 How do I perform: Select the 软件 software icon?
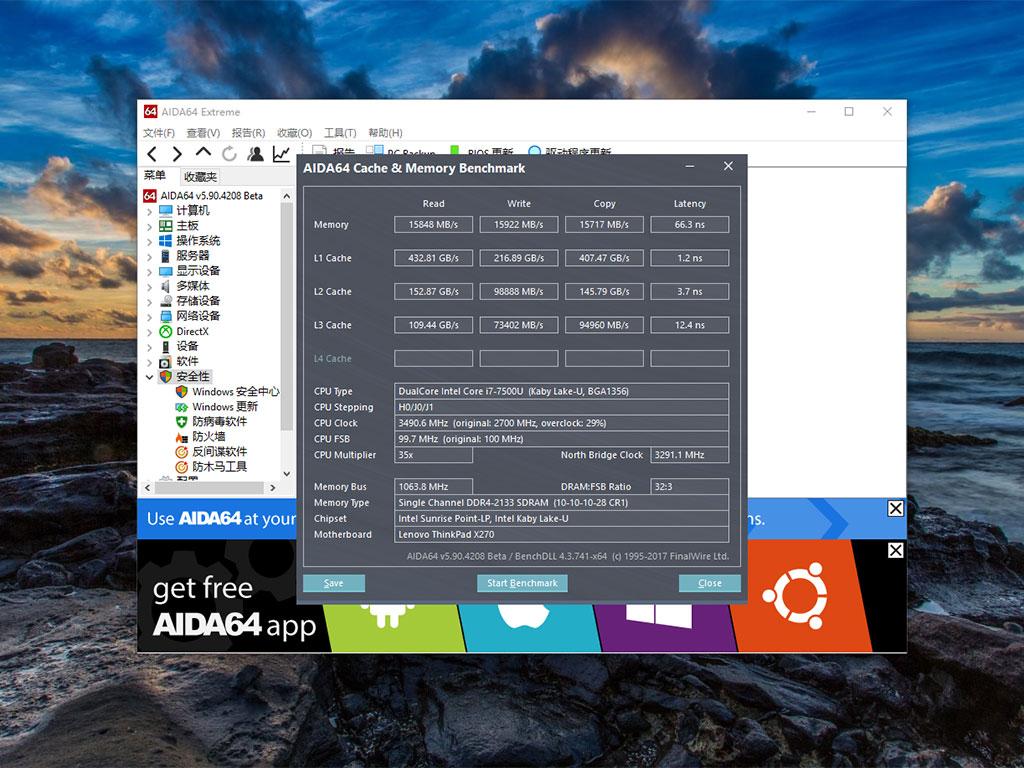pos(166,361)
